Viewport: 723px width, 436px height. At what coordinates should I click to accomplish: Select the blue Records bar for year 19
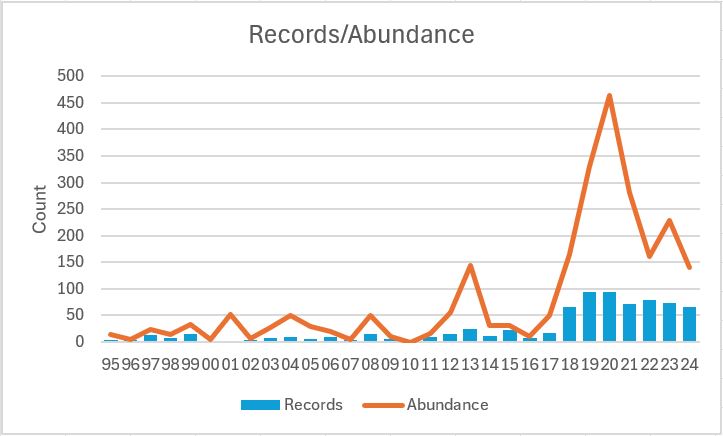[x=589, y=317]
